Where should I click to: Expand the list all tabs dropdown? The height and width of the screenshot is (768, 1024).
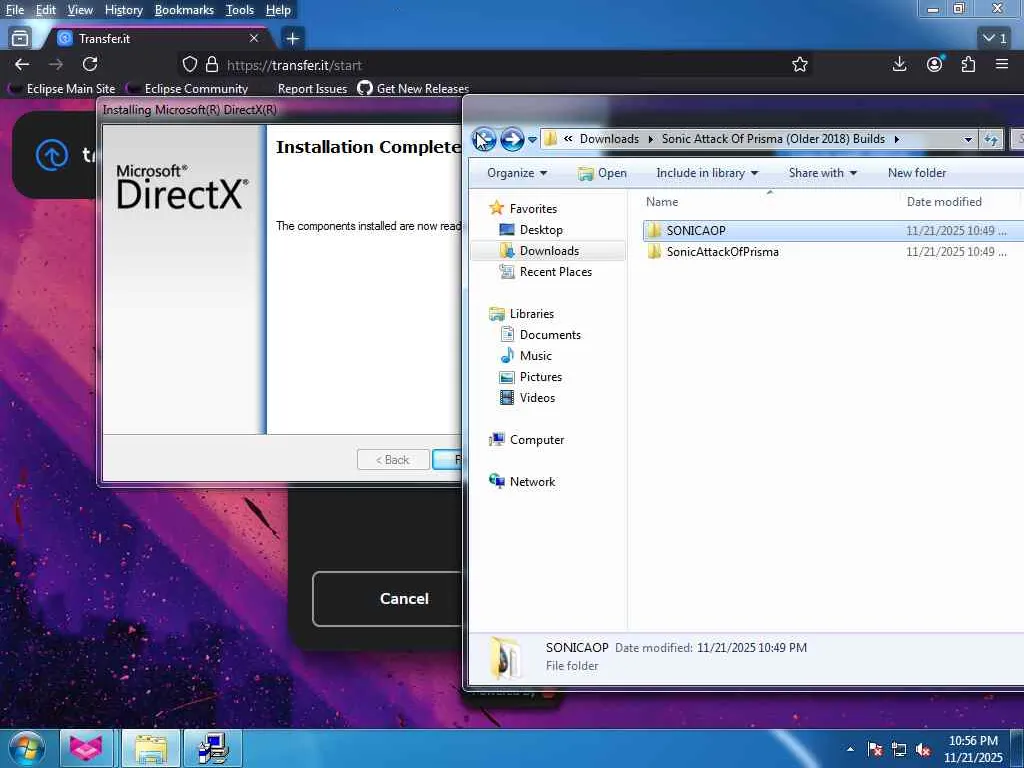pos(995,39)
